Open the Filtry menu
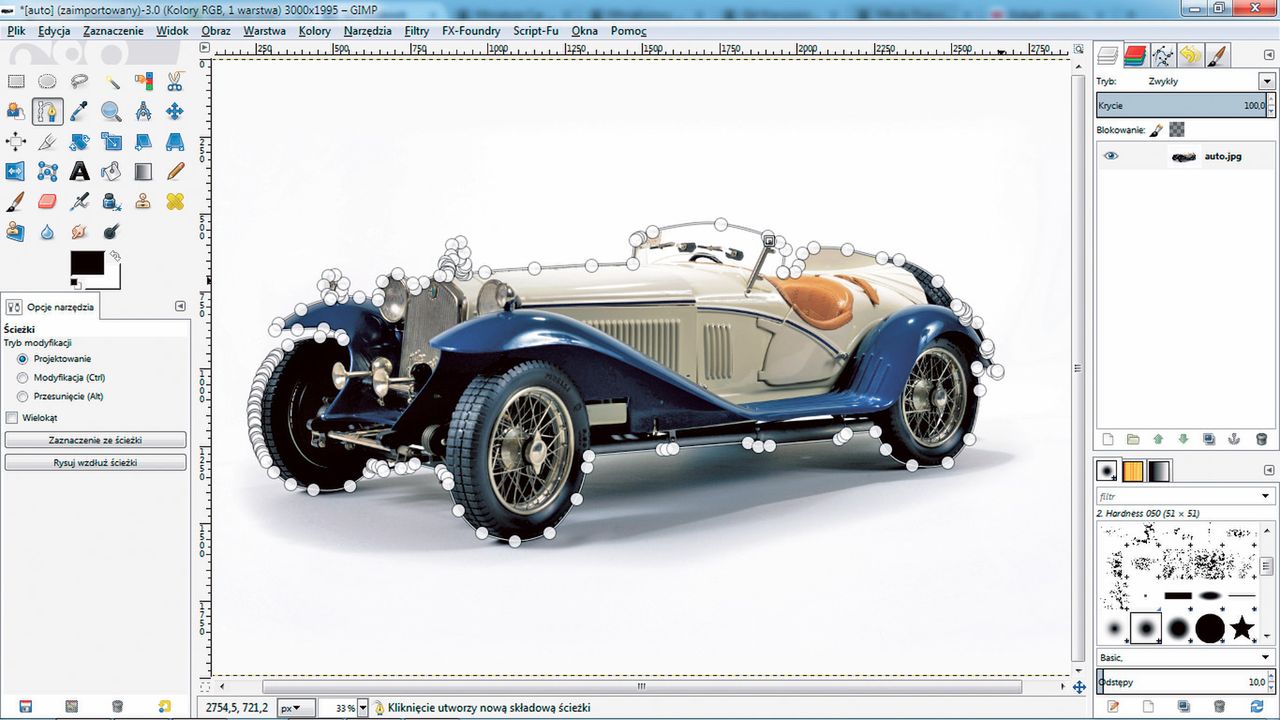The image size is (1280, 720). (x=417, y=31)
